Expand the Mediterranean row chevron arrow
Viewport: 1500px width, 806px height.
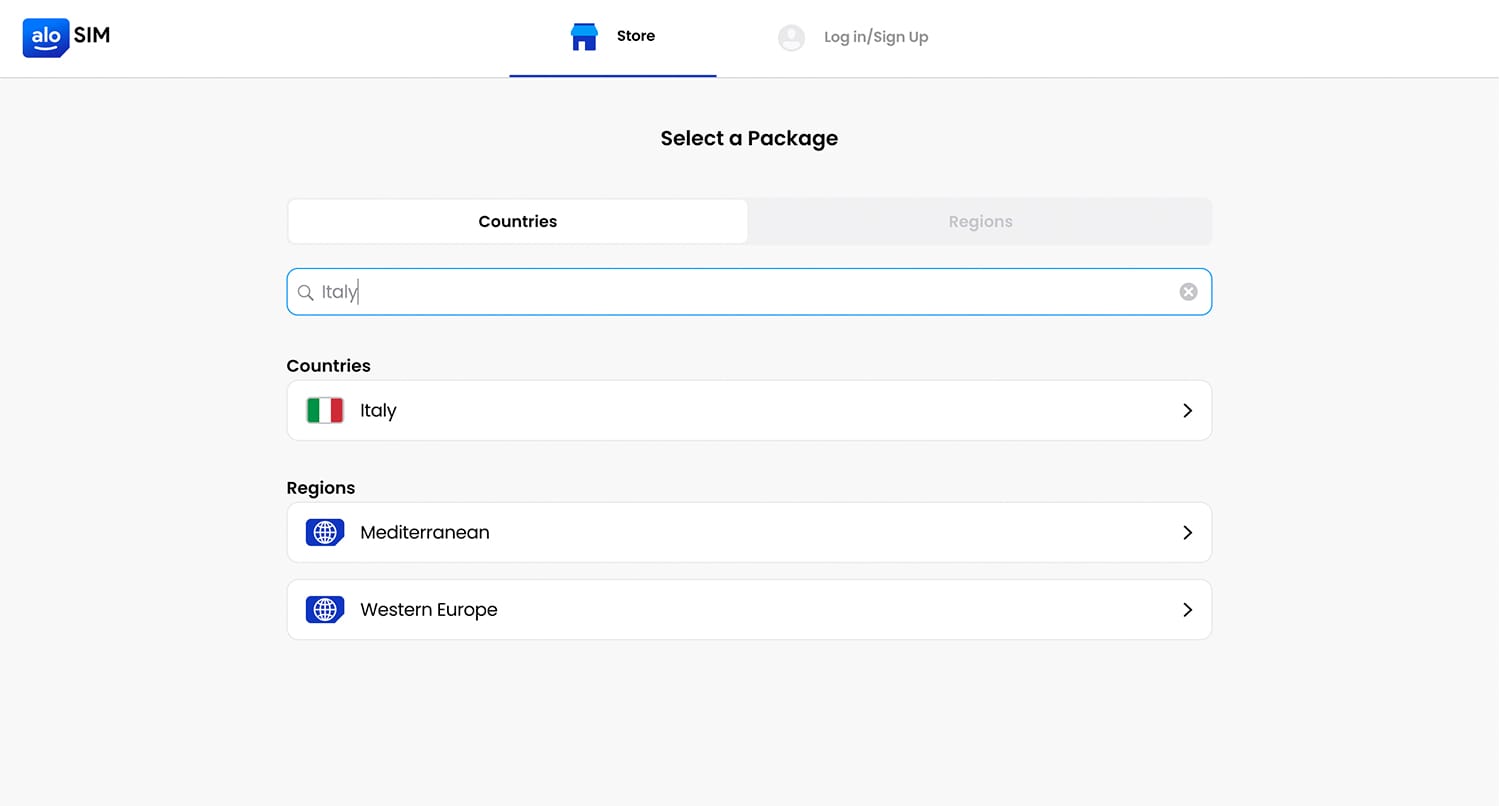[x=1187, y=533]
